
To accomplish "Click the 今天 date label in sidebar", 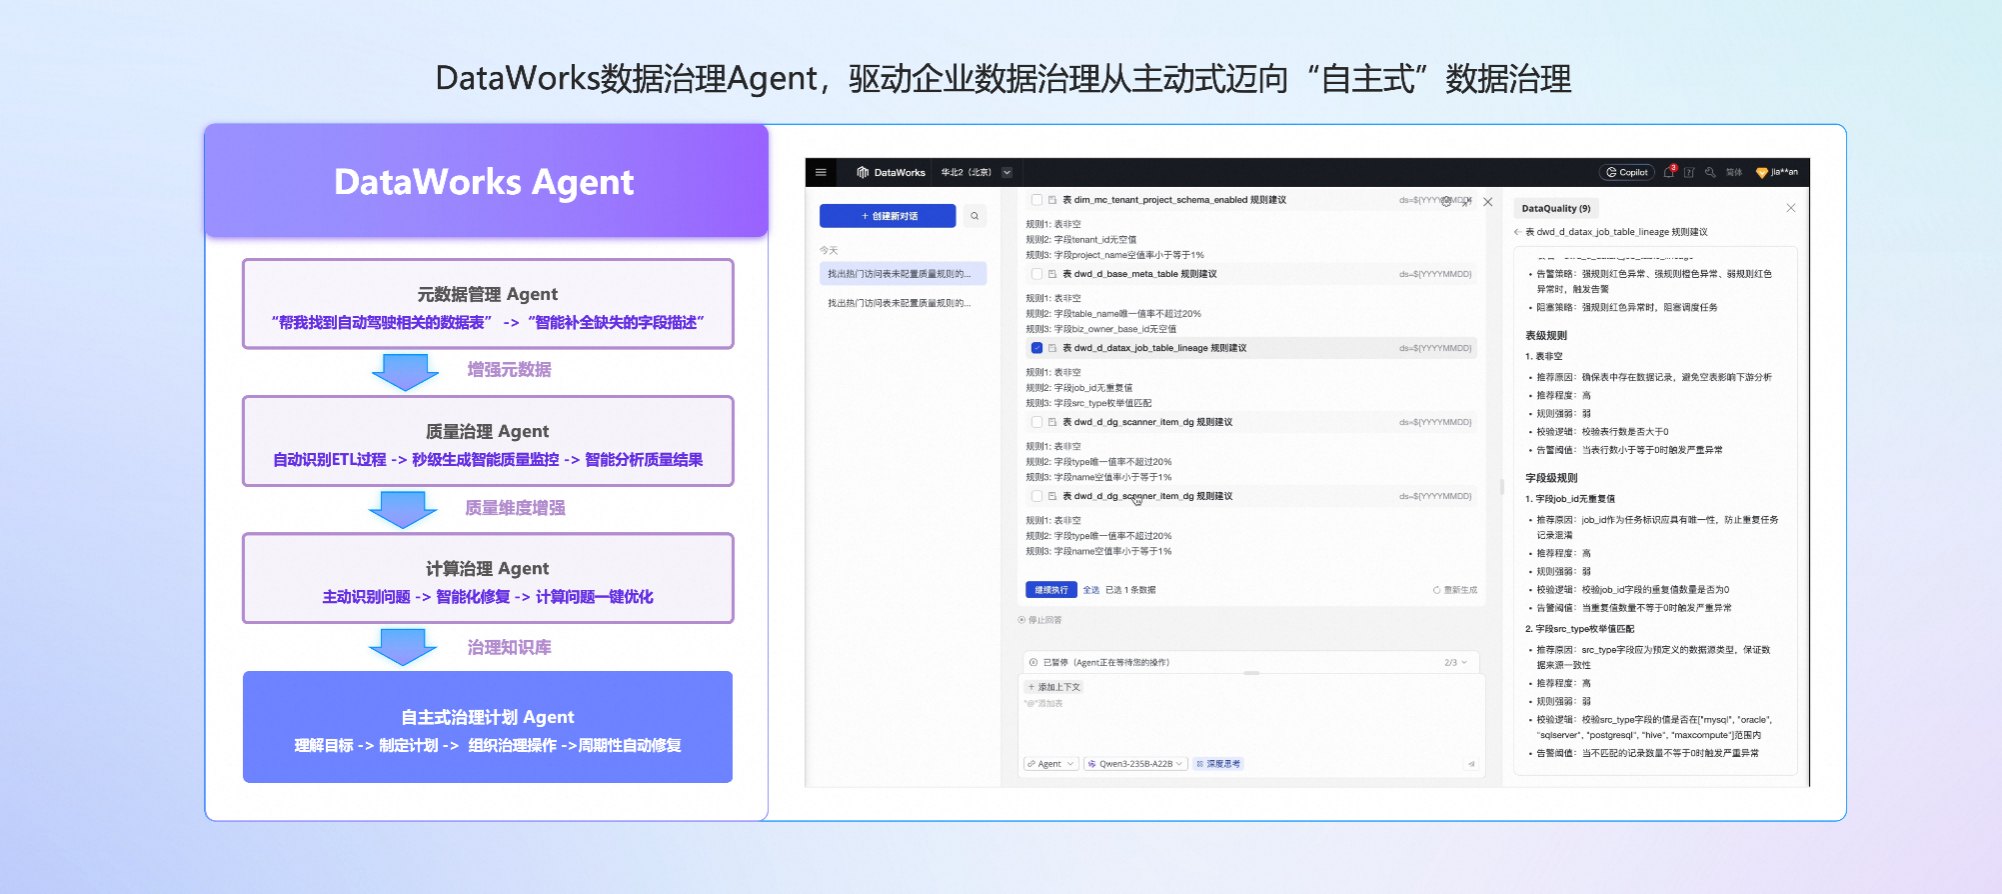I will pos(829,250).
